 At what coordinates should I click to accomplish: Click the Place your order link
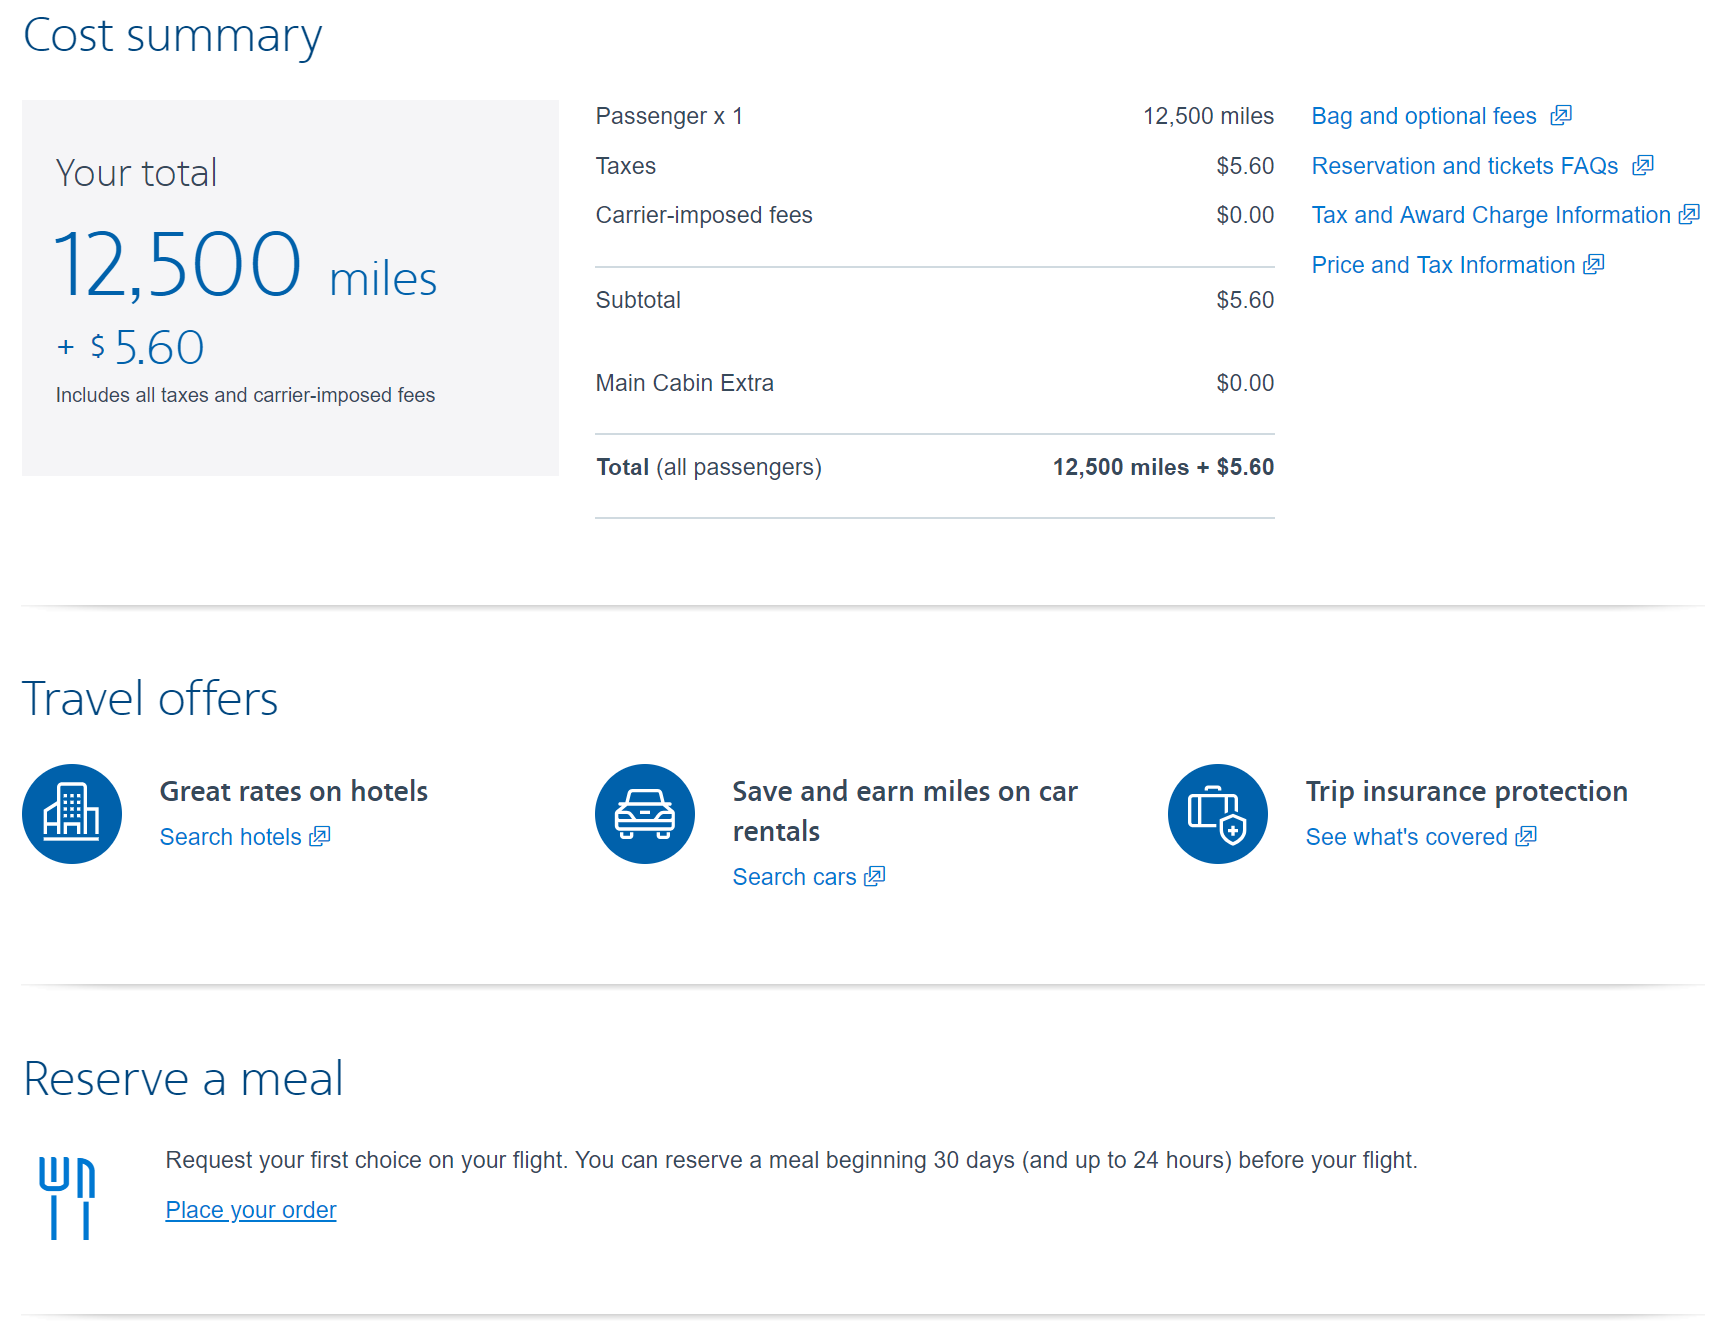(x=251, y=1210)
